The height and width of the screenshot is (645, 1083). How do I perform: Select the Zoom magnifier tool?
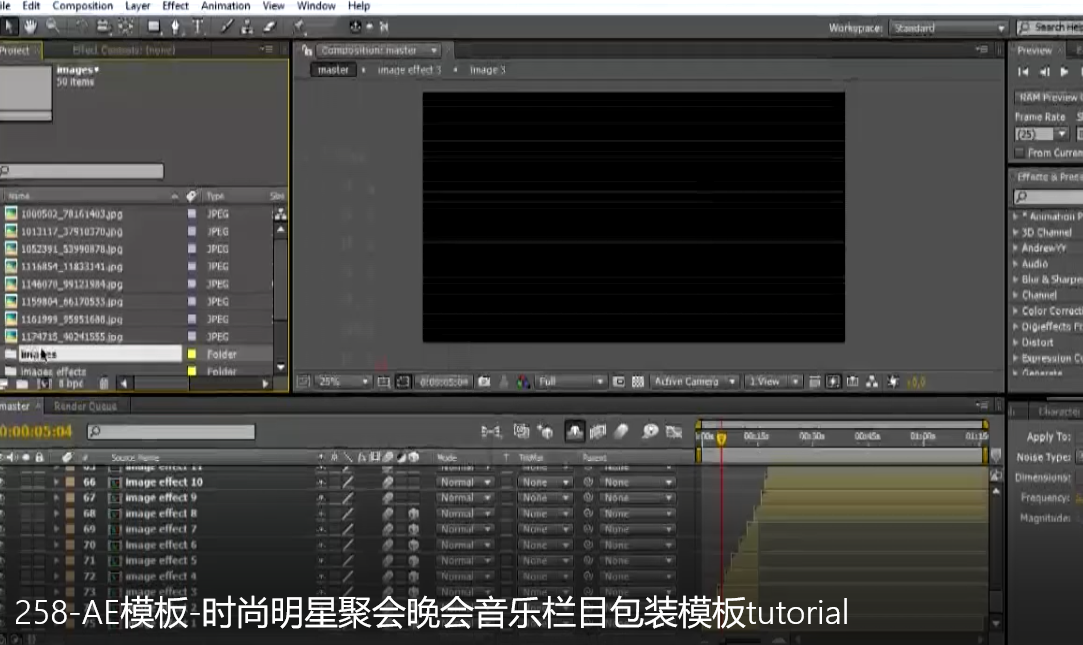point(52,27)
